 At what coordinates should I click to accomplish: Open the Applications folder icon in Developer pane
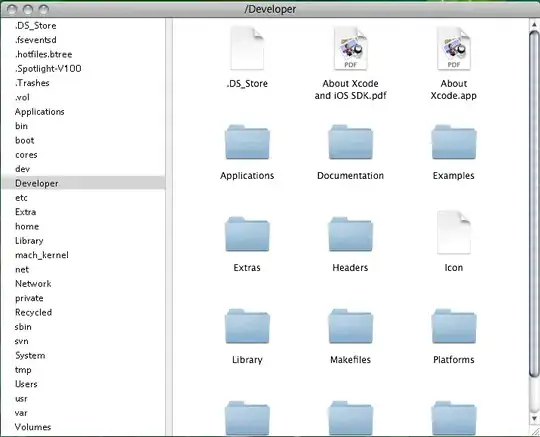(x=247, y=142)
